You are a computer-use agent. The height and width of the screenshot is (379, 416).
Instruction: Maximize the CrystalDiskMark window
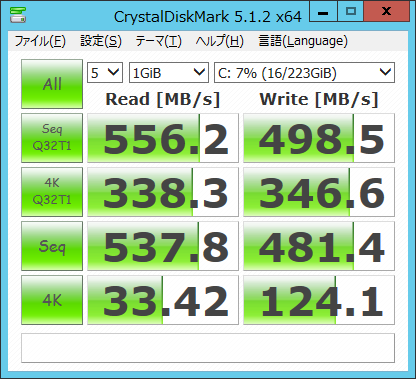(x=351, y=12)
